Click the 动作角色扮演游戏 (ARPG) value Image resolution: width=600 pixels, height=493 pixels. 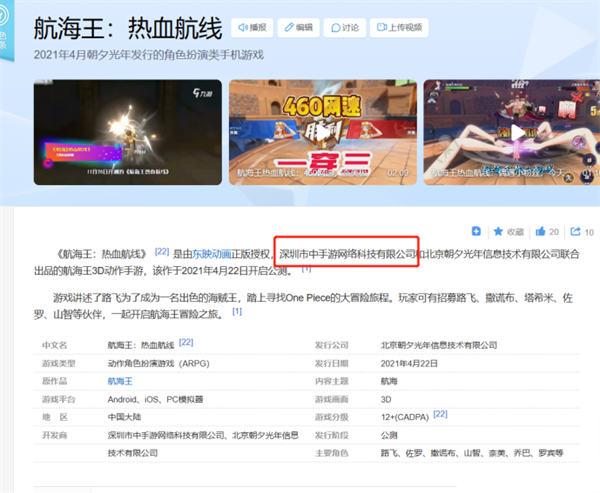coord(158,363)
